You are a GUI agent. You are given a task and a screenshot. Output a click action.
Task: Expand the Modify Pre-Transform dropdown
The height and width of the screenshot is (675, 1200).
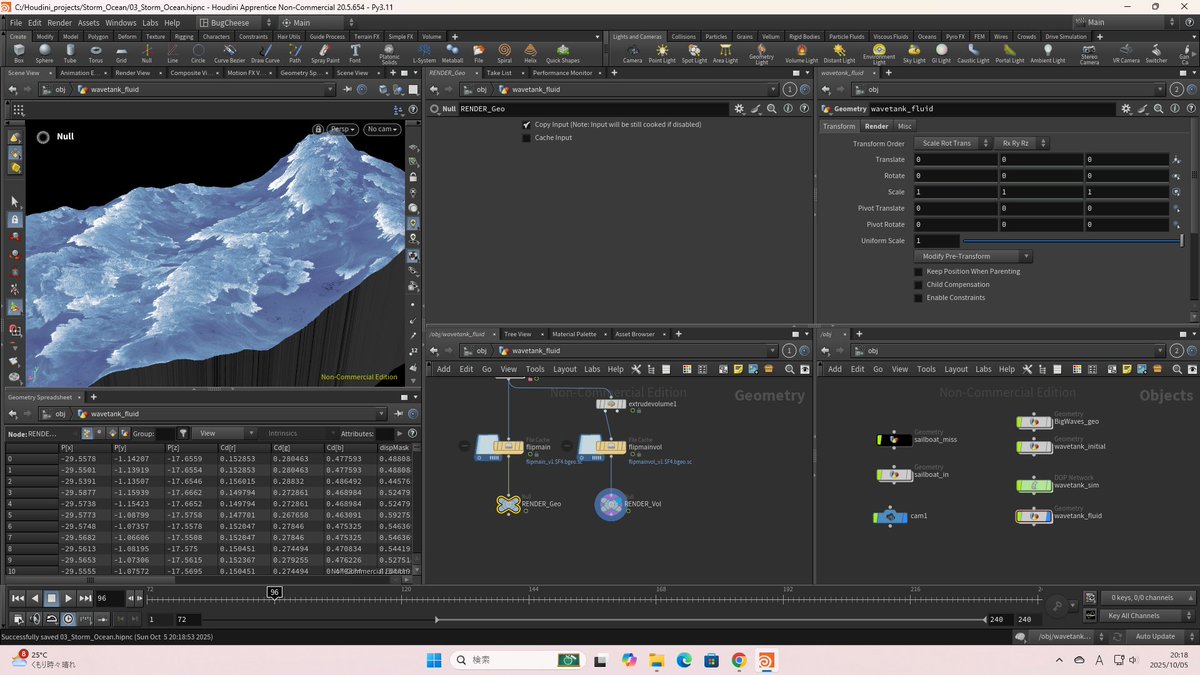(974, 256)
